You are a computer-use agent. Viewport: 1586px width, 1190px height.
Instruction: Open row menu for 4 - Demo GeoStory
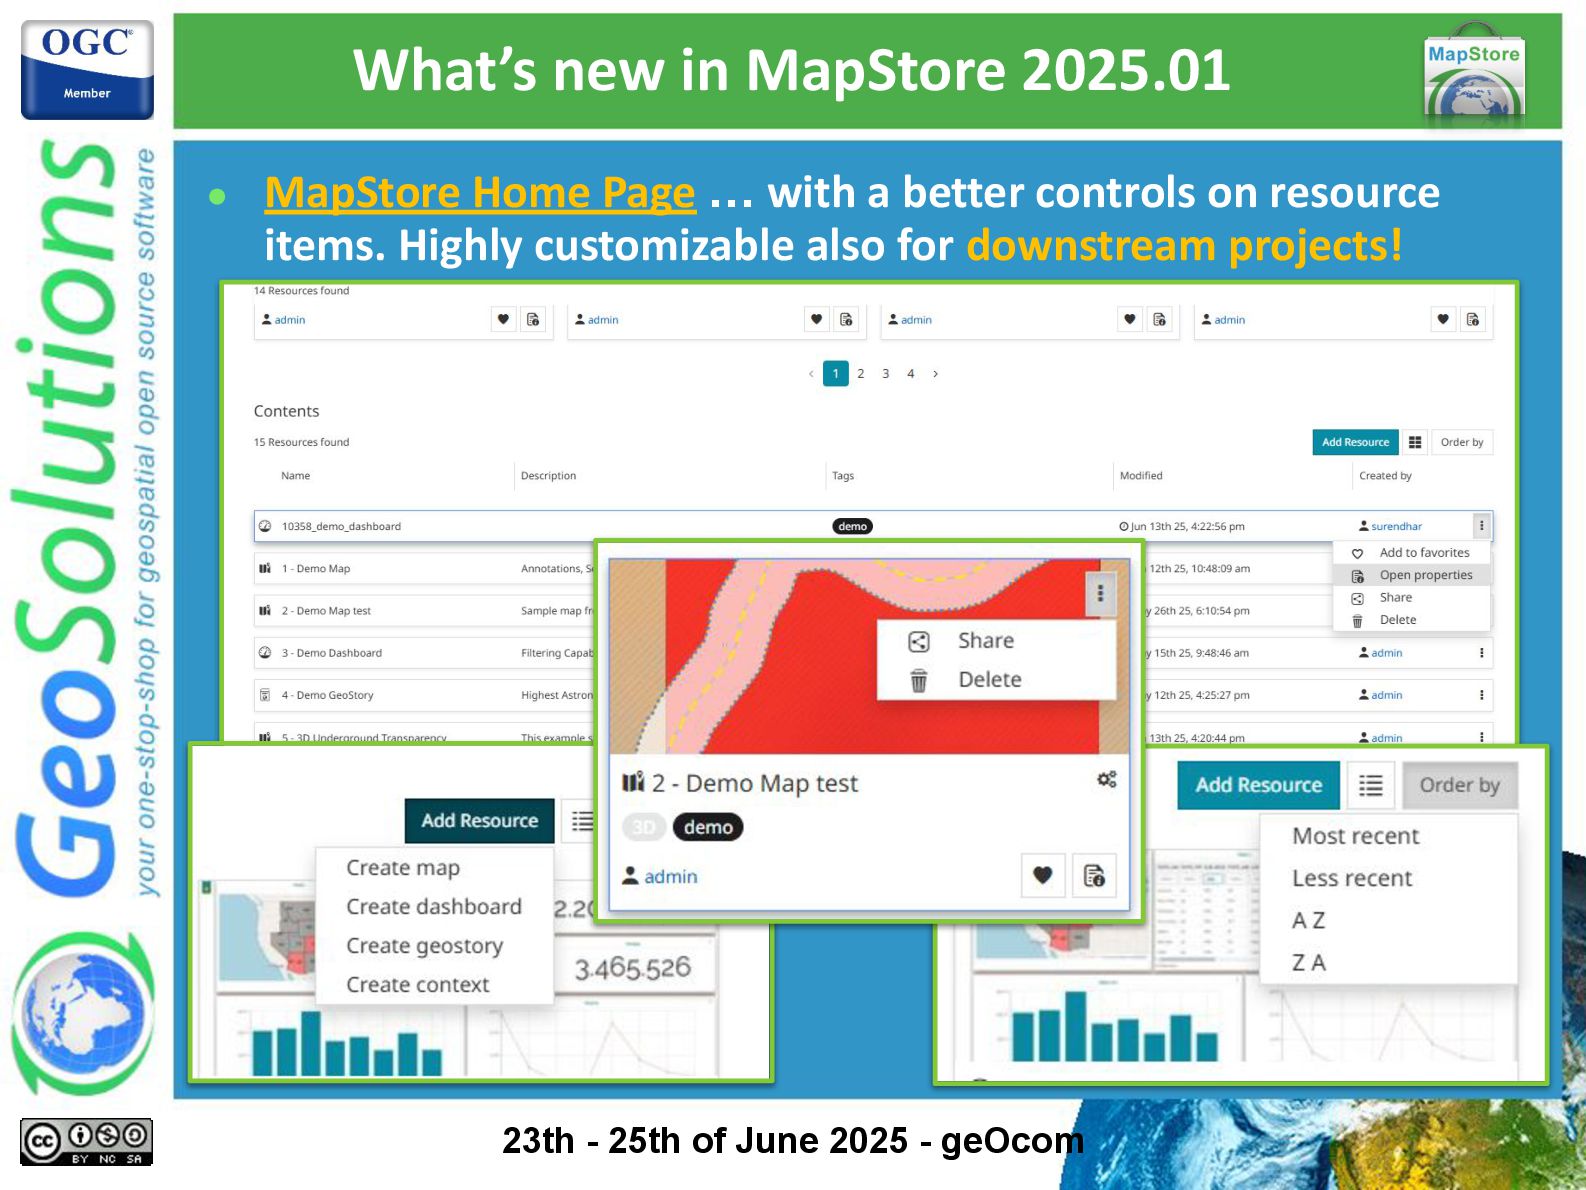point(1481,695)
